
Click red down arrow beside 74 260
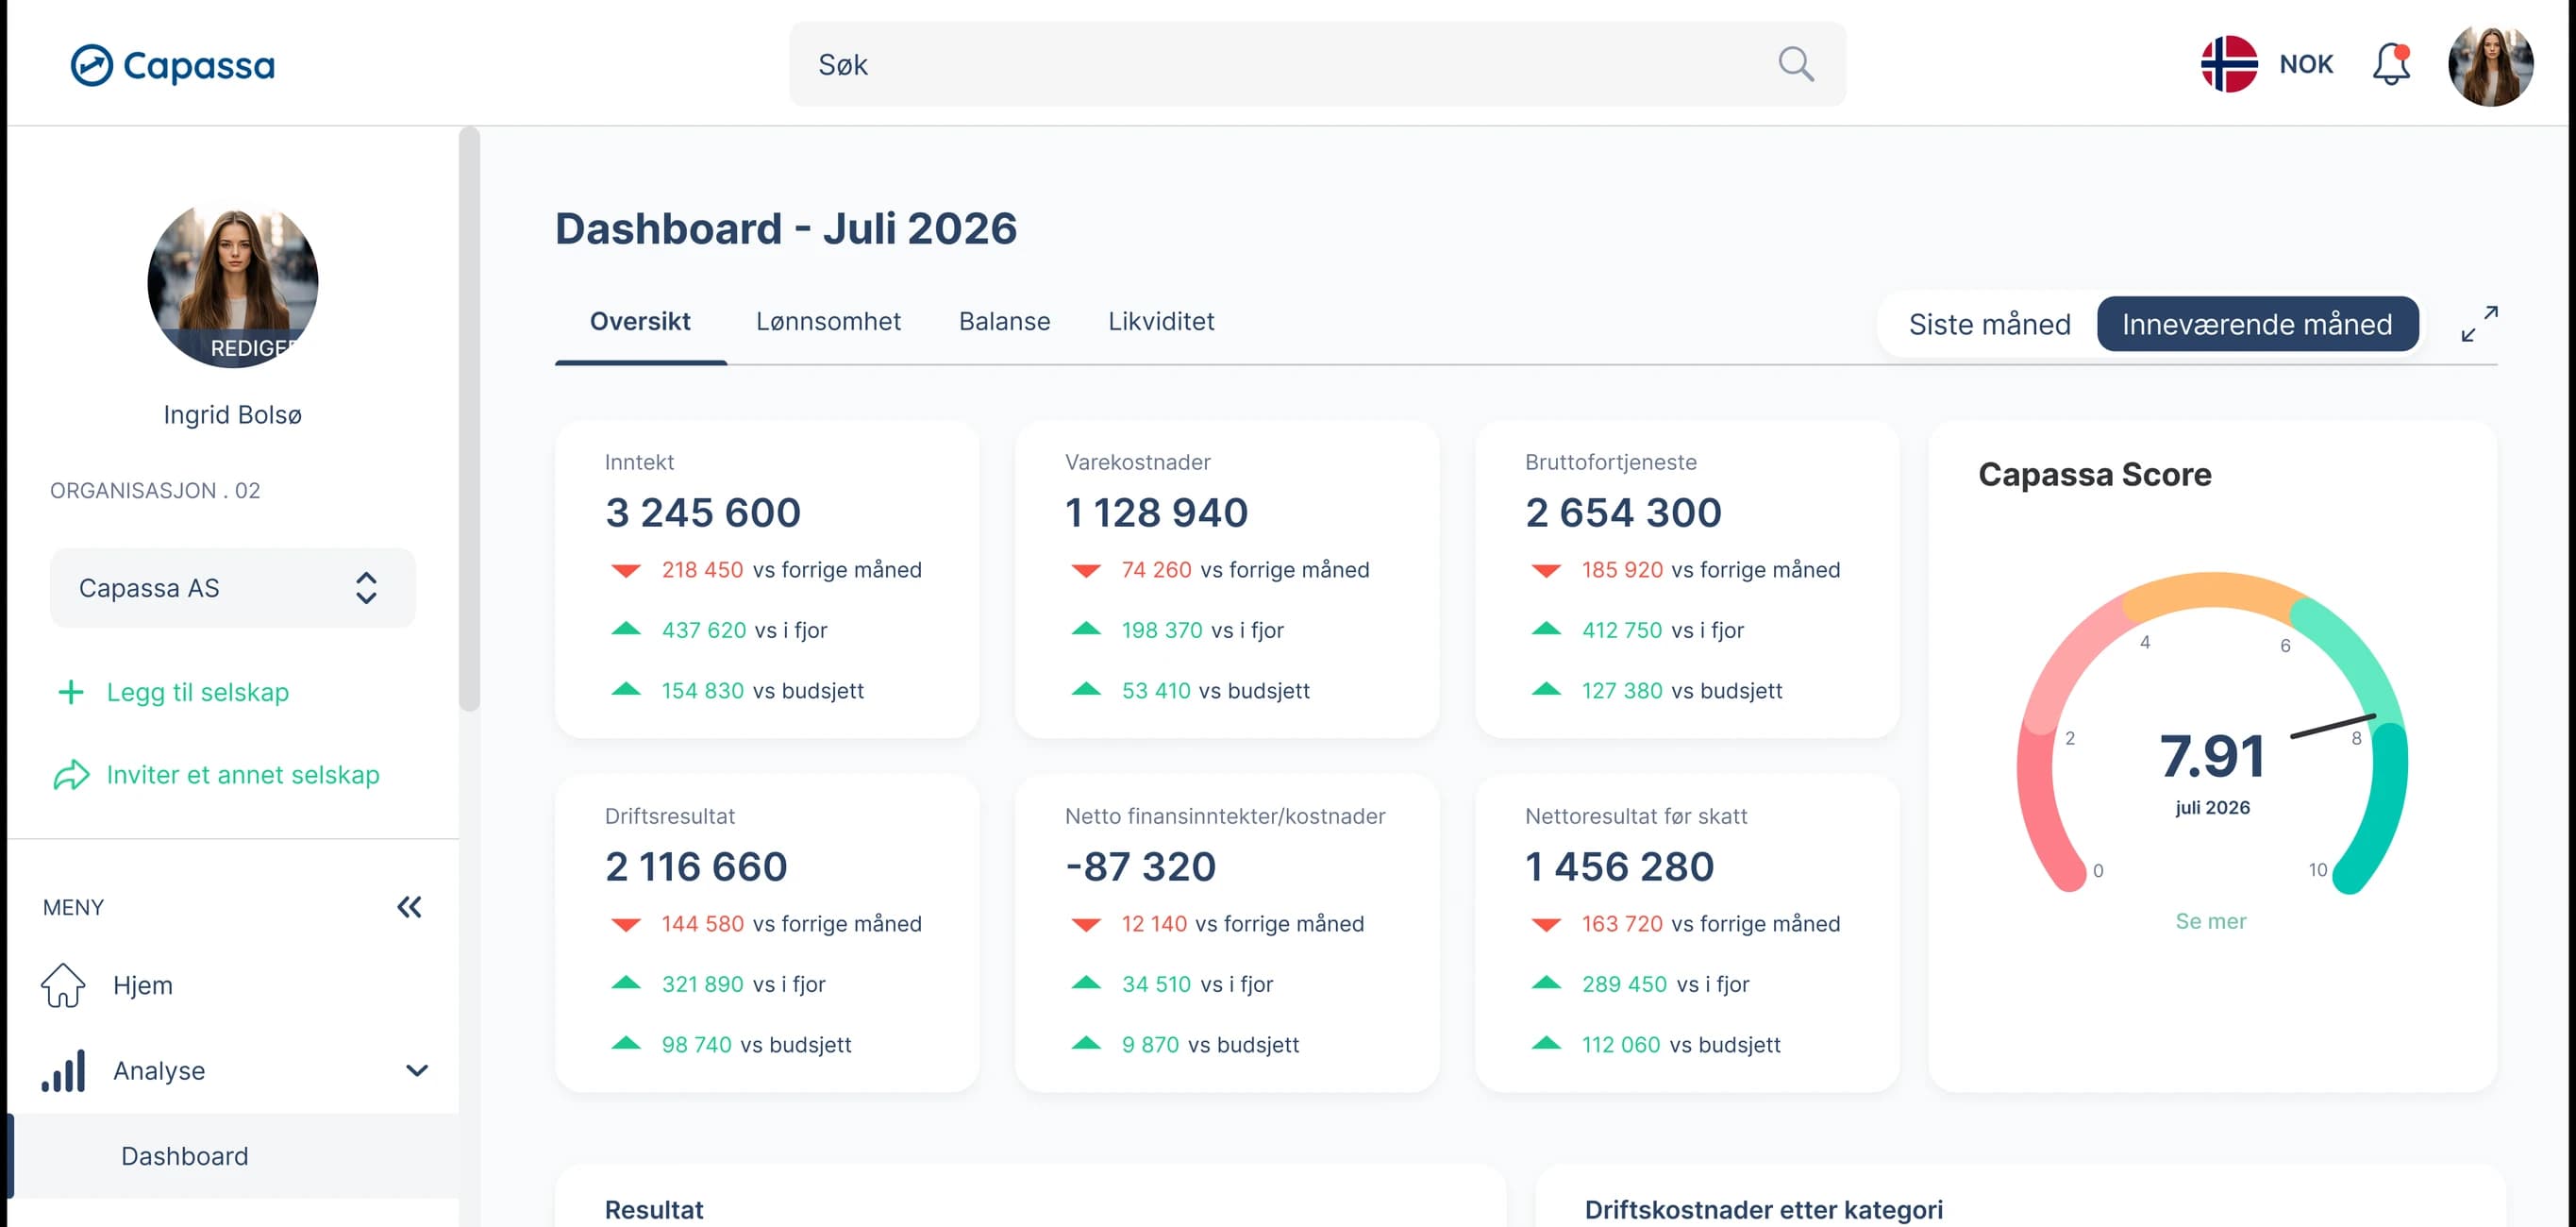pyautogui.click(x=1086, y=570)
